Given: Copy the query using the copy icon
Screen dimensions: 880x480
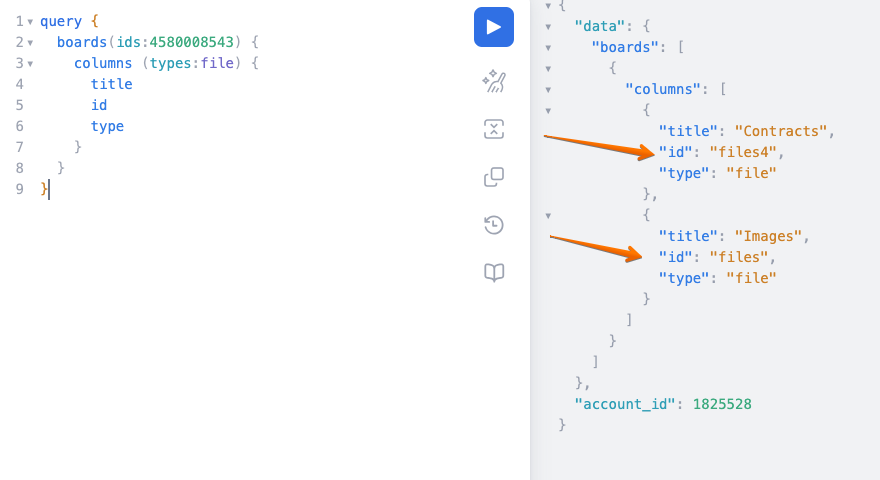Looking at the screenshot, I should (x=494, y=177).
